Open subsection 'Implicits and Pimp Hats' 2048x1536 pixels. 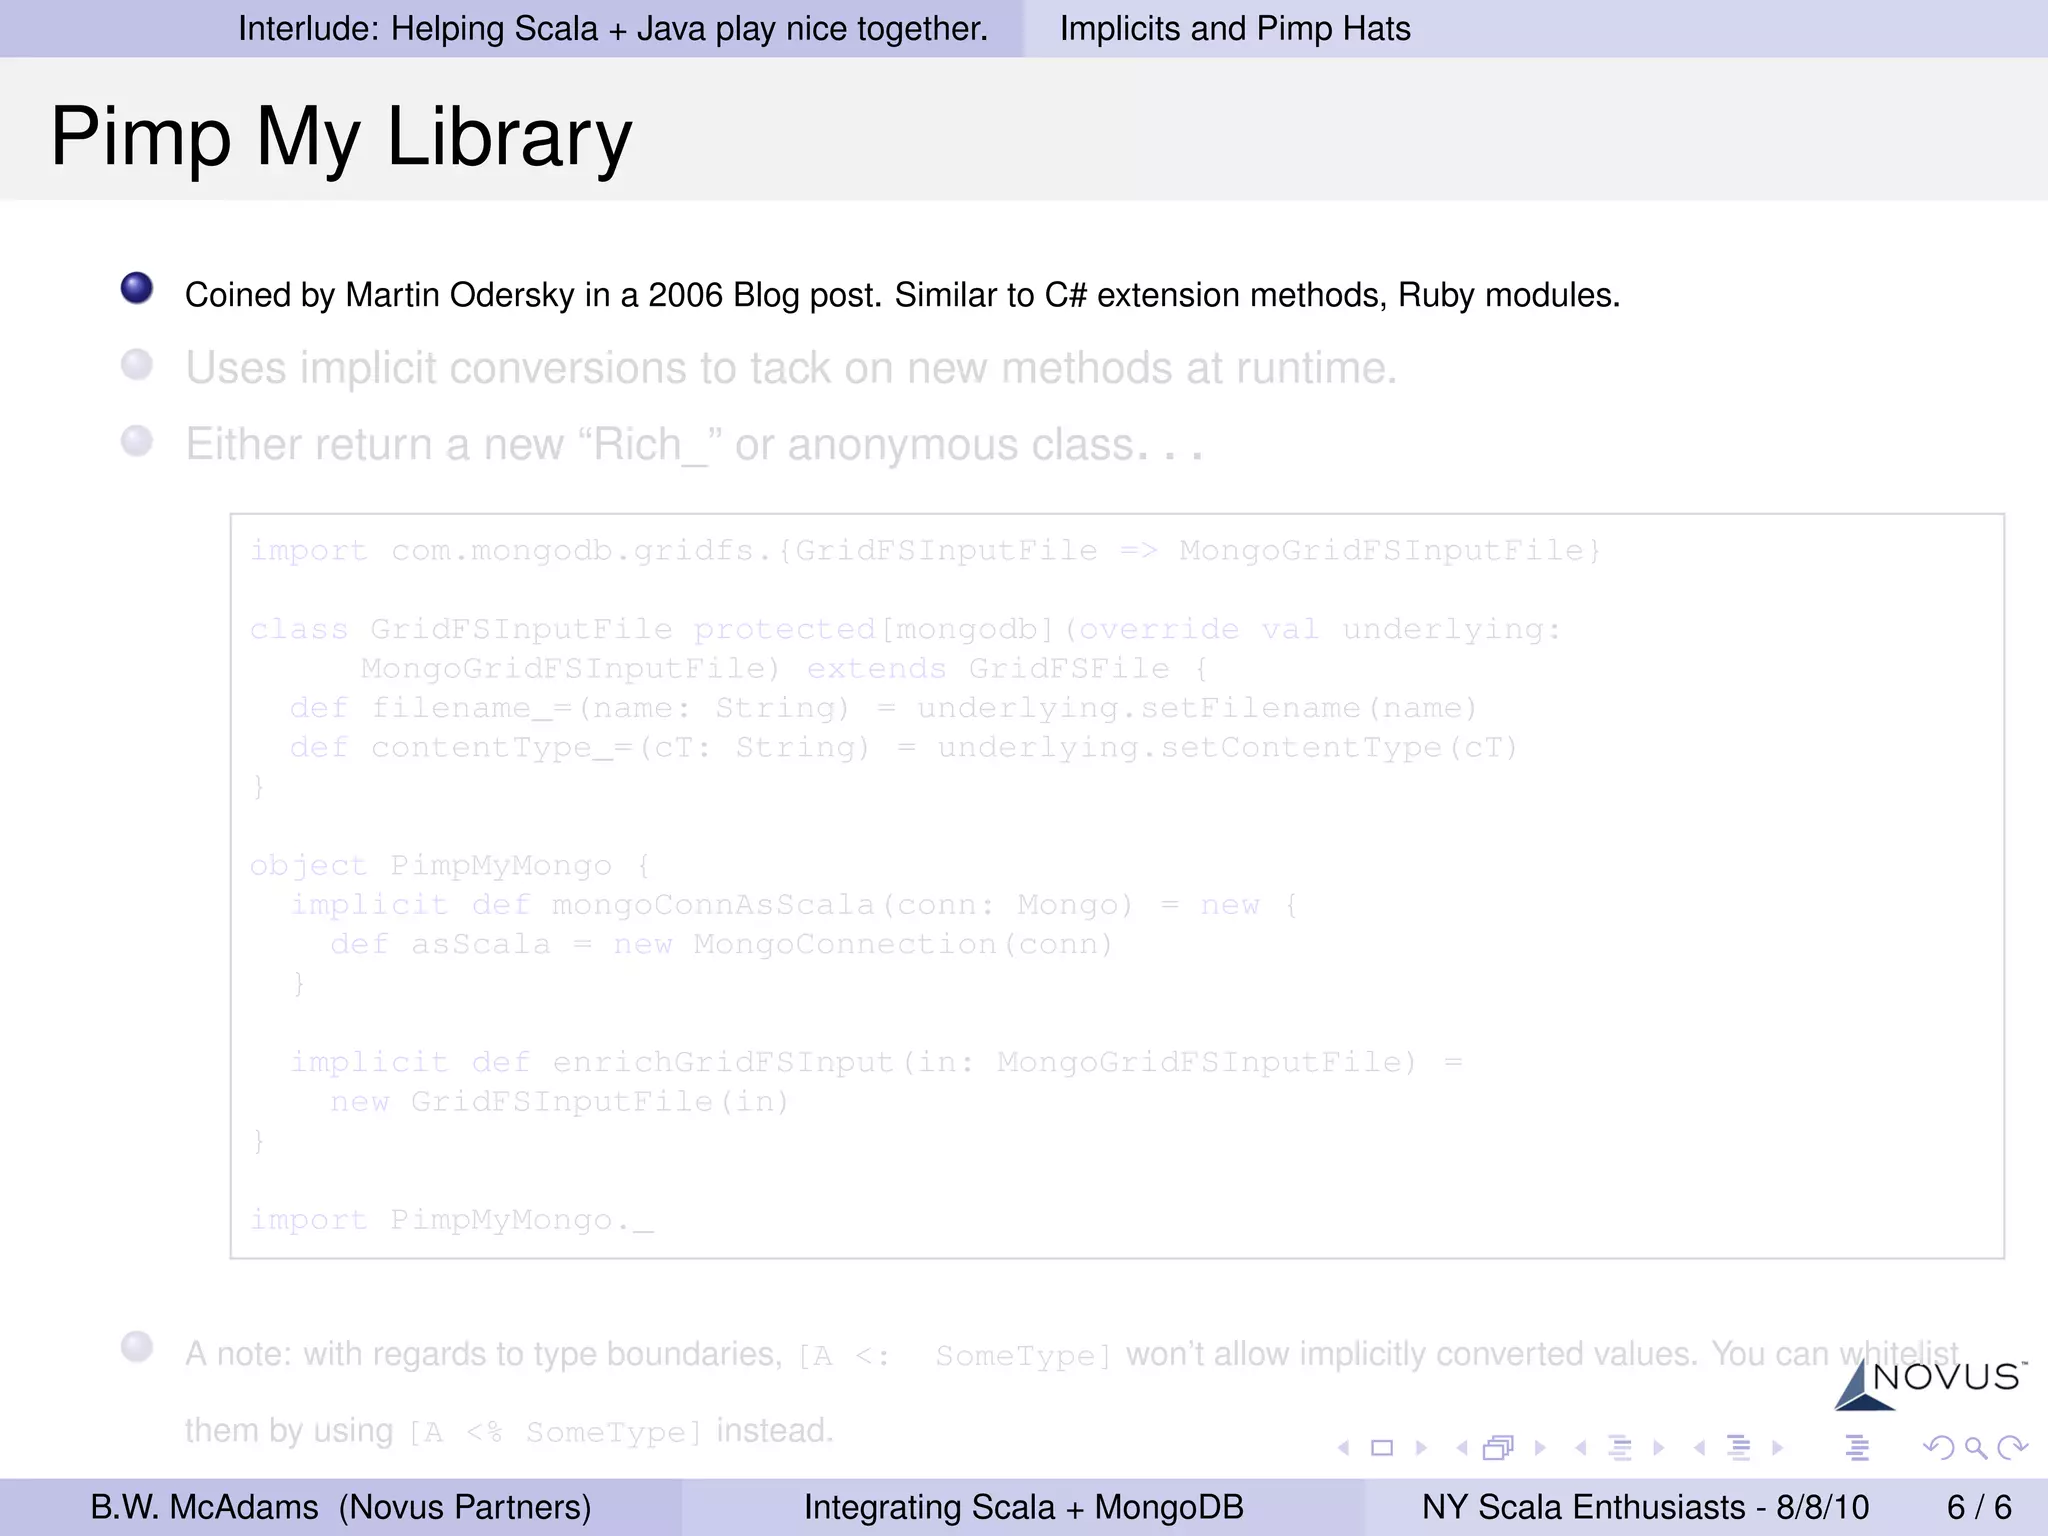pyautogui.click(x=1235, y=28)
